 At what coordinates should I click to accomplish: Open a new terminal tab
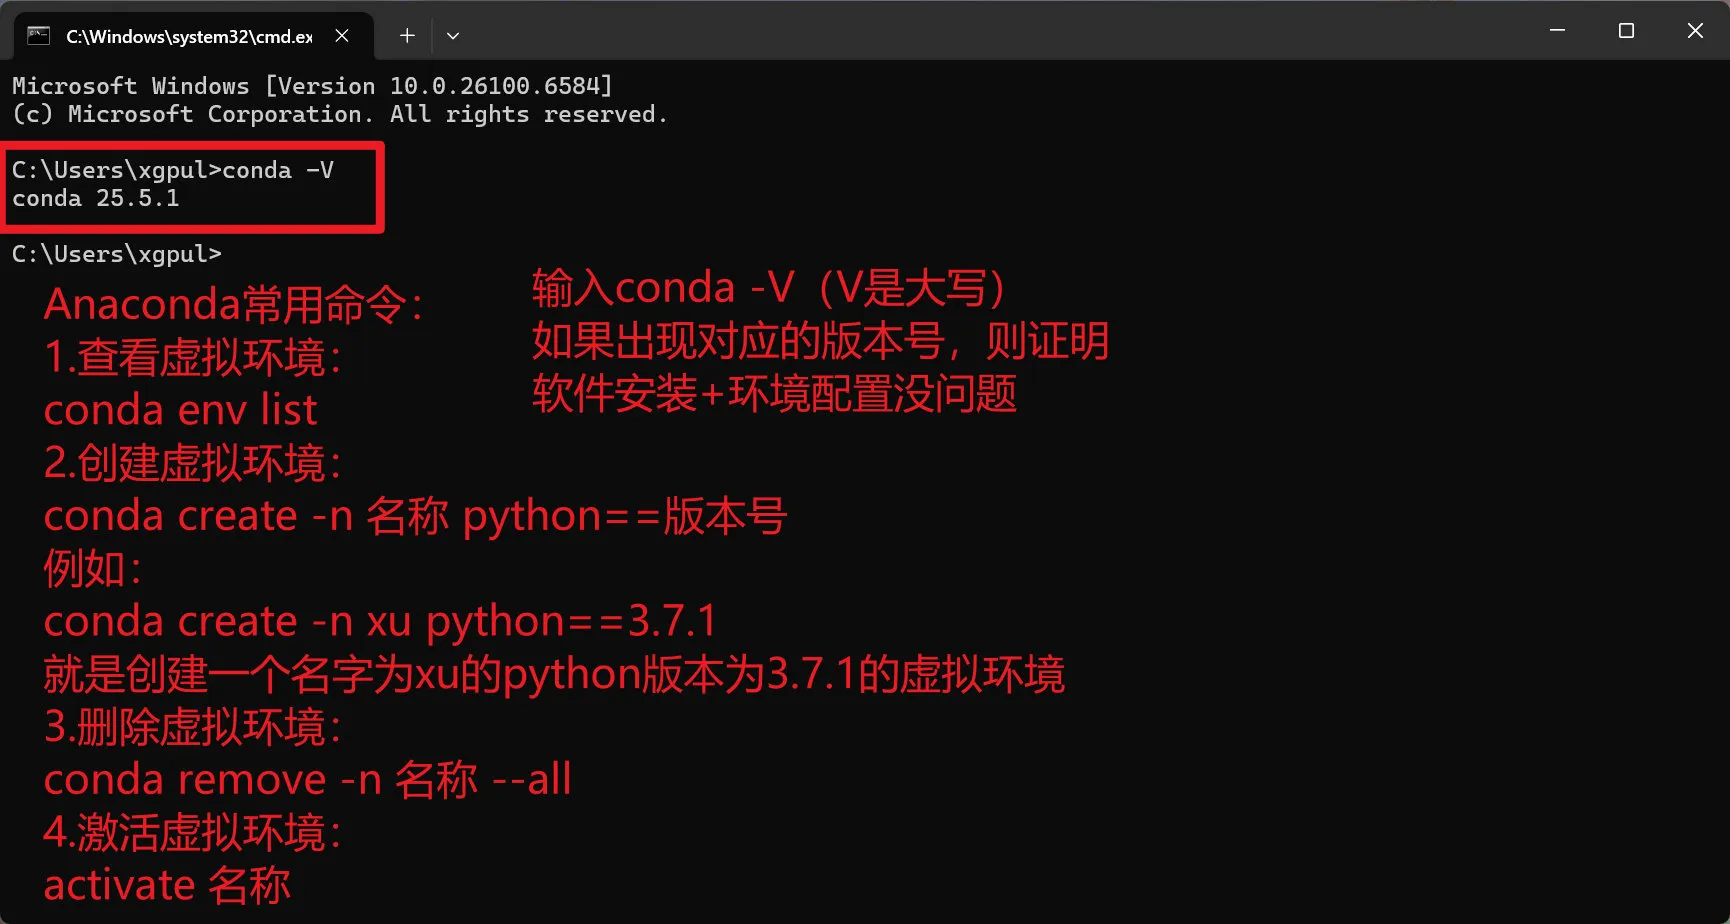(x=407, y=36)
